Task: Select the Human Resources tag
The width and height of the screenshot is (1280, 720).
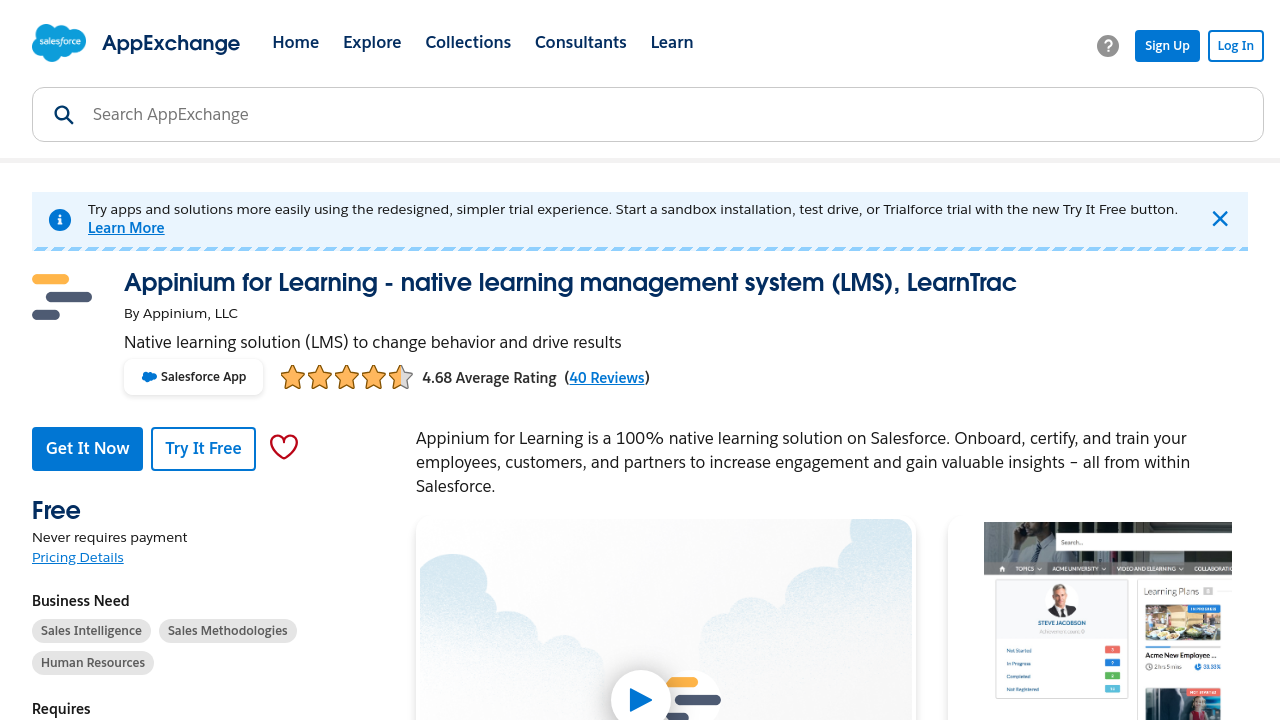Action: [93, 663]
